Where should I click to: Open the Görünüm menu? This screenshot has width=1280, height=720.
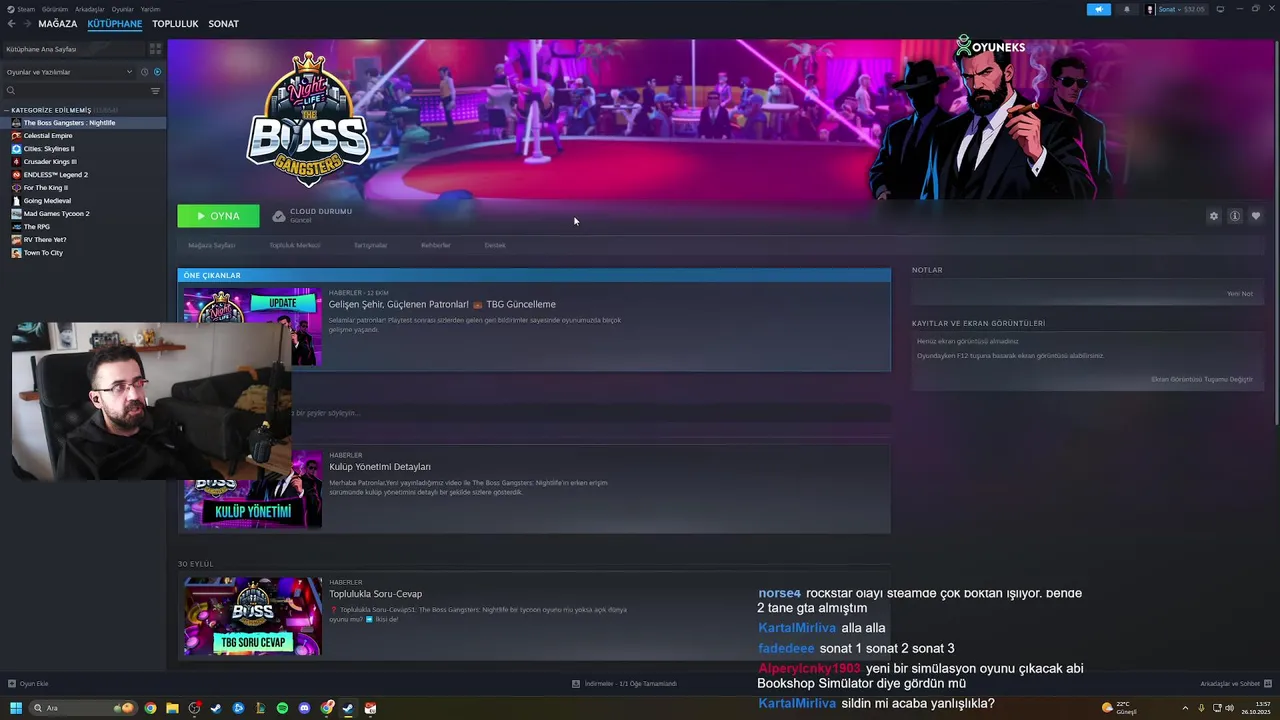click(55, 9)
